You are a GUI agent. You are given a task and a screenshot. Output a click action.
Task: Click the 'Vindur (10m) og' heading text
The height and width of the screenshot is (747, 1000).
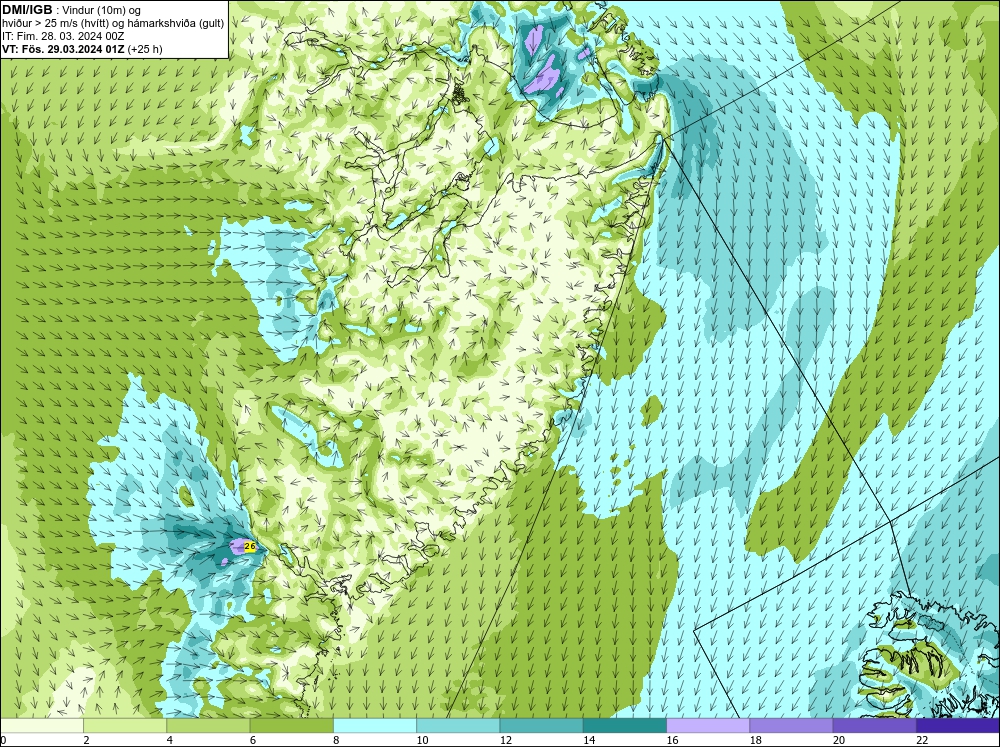pyautogui.click(x=102, y=10)
